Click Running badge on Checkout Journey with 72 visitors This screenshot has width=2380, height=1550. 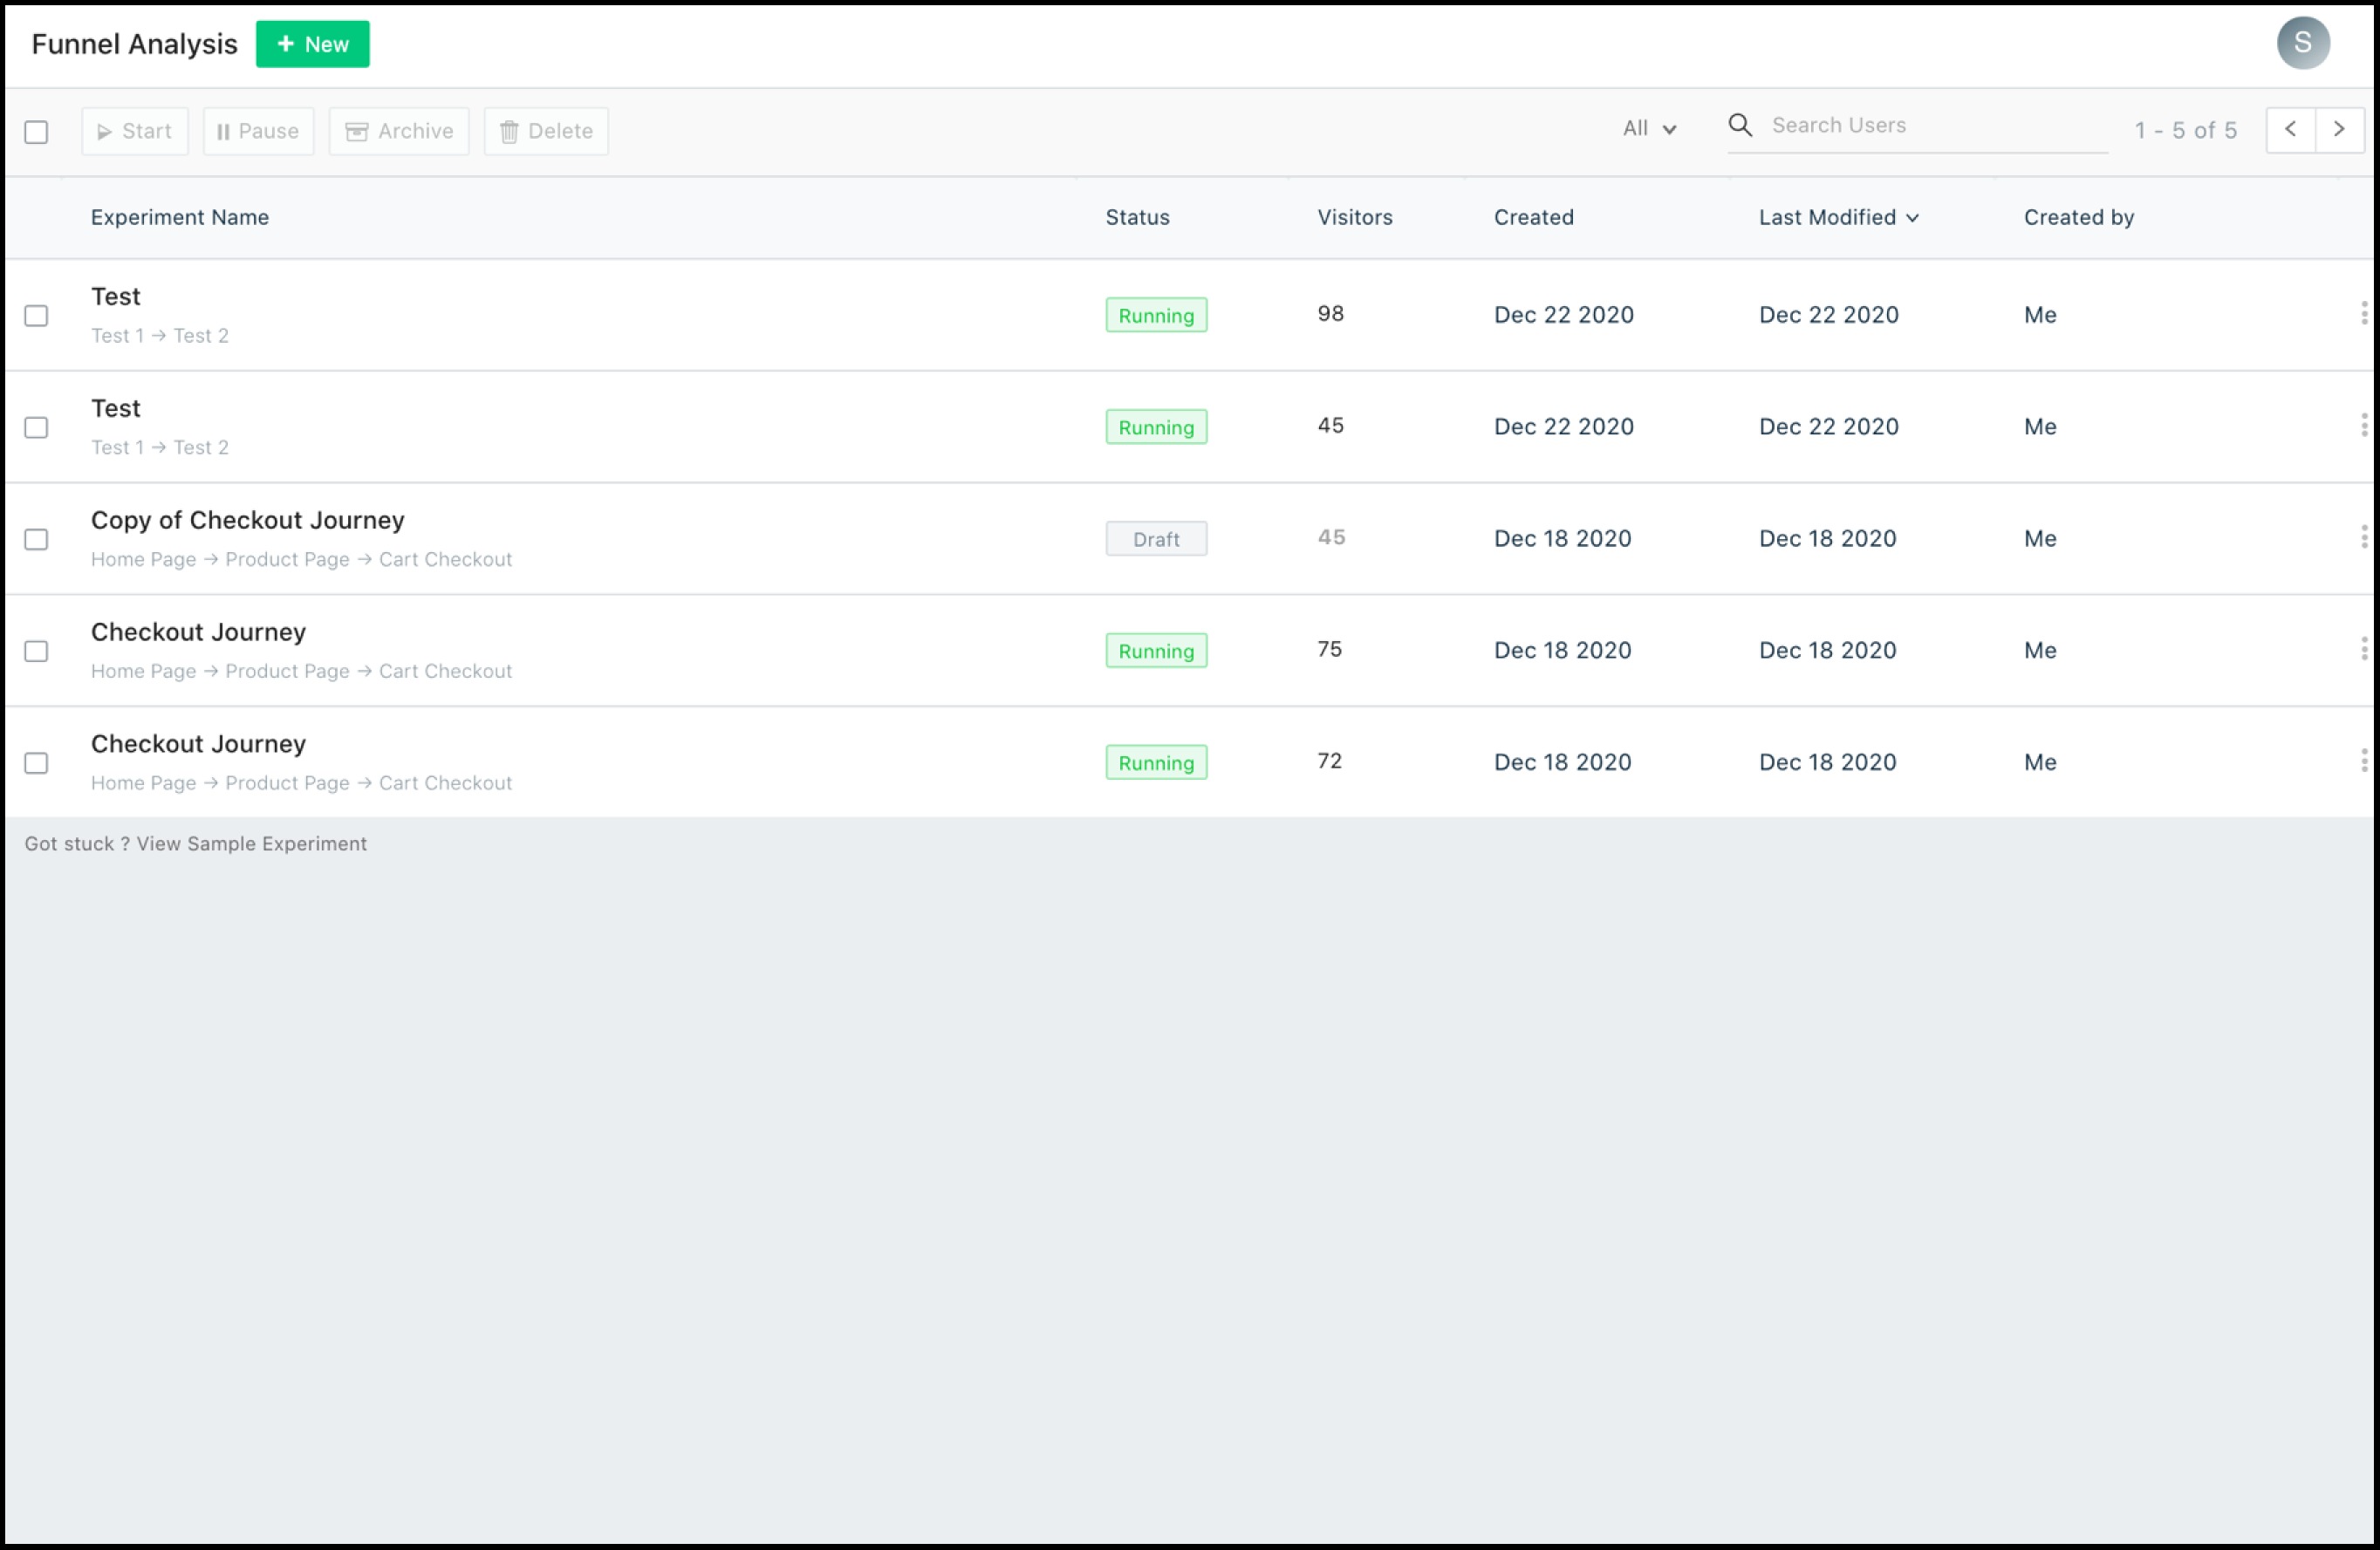pos(1156,763)
